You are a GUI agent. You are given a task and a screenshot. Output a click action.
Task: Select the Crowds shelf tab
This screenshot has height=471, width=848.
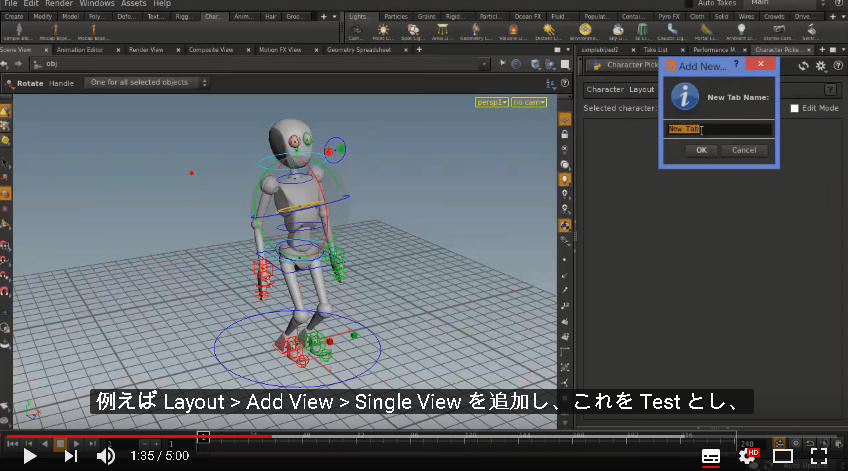[774, 17]
